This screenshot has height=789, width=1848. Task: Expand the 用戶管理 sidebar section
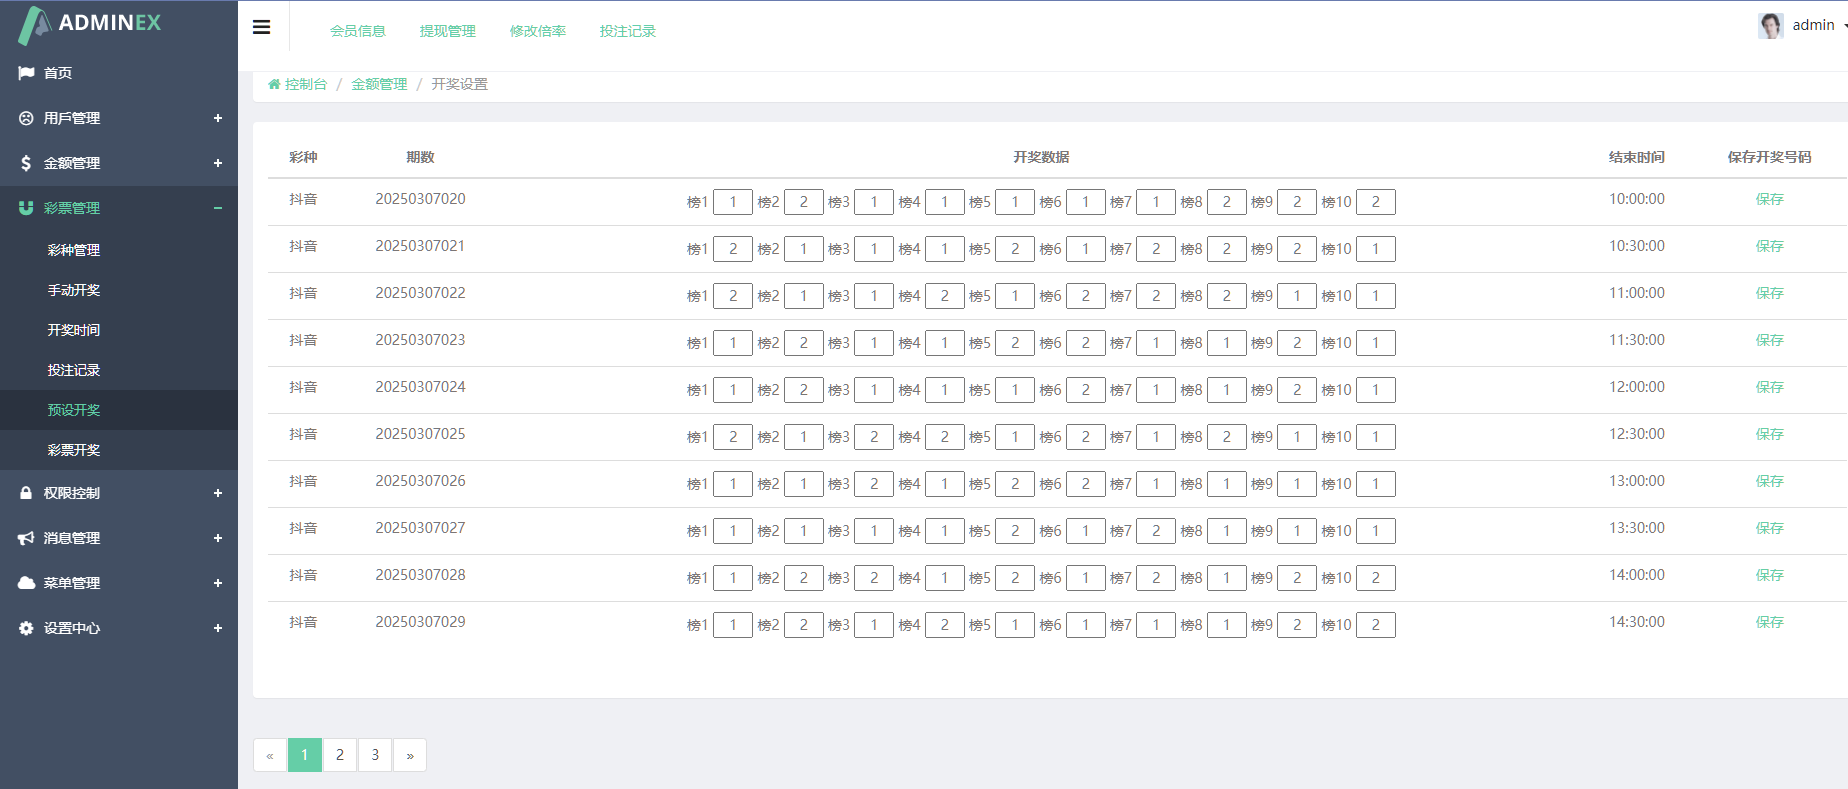217,118
